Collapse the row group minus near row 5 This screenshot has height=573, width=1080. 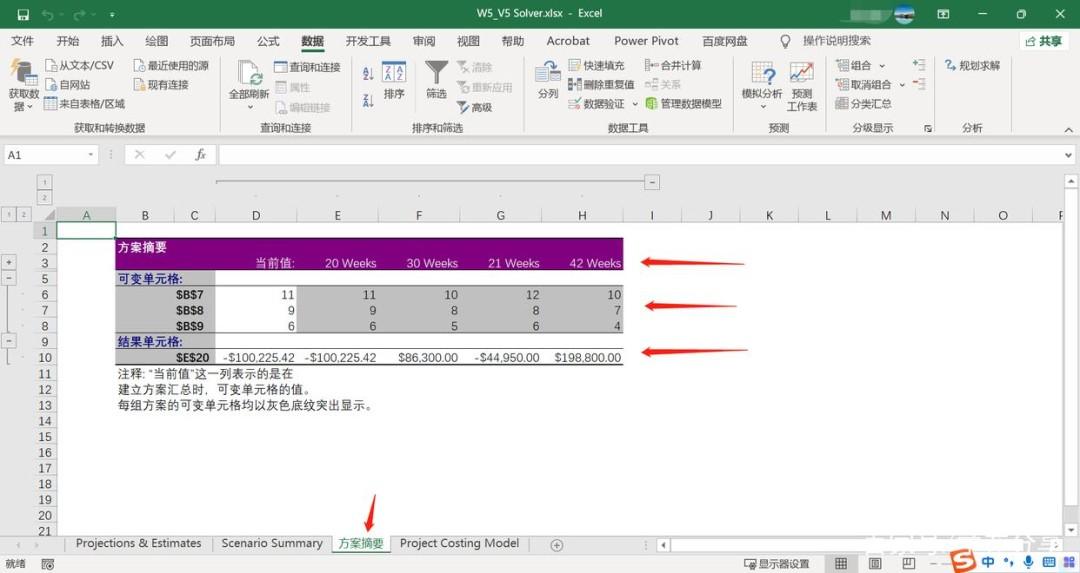coord(9,278)
